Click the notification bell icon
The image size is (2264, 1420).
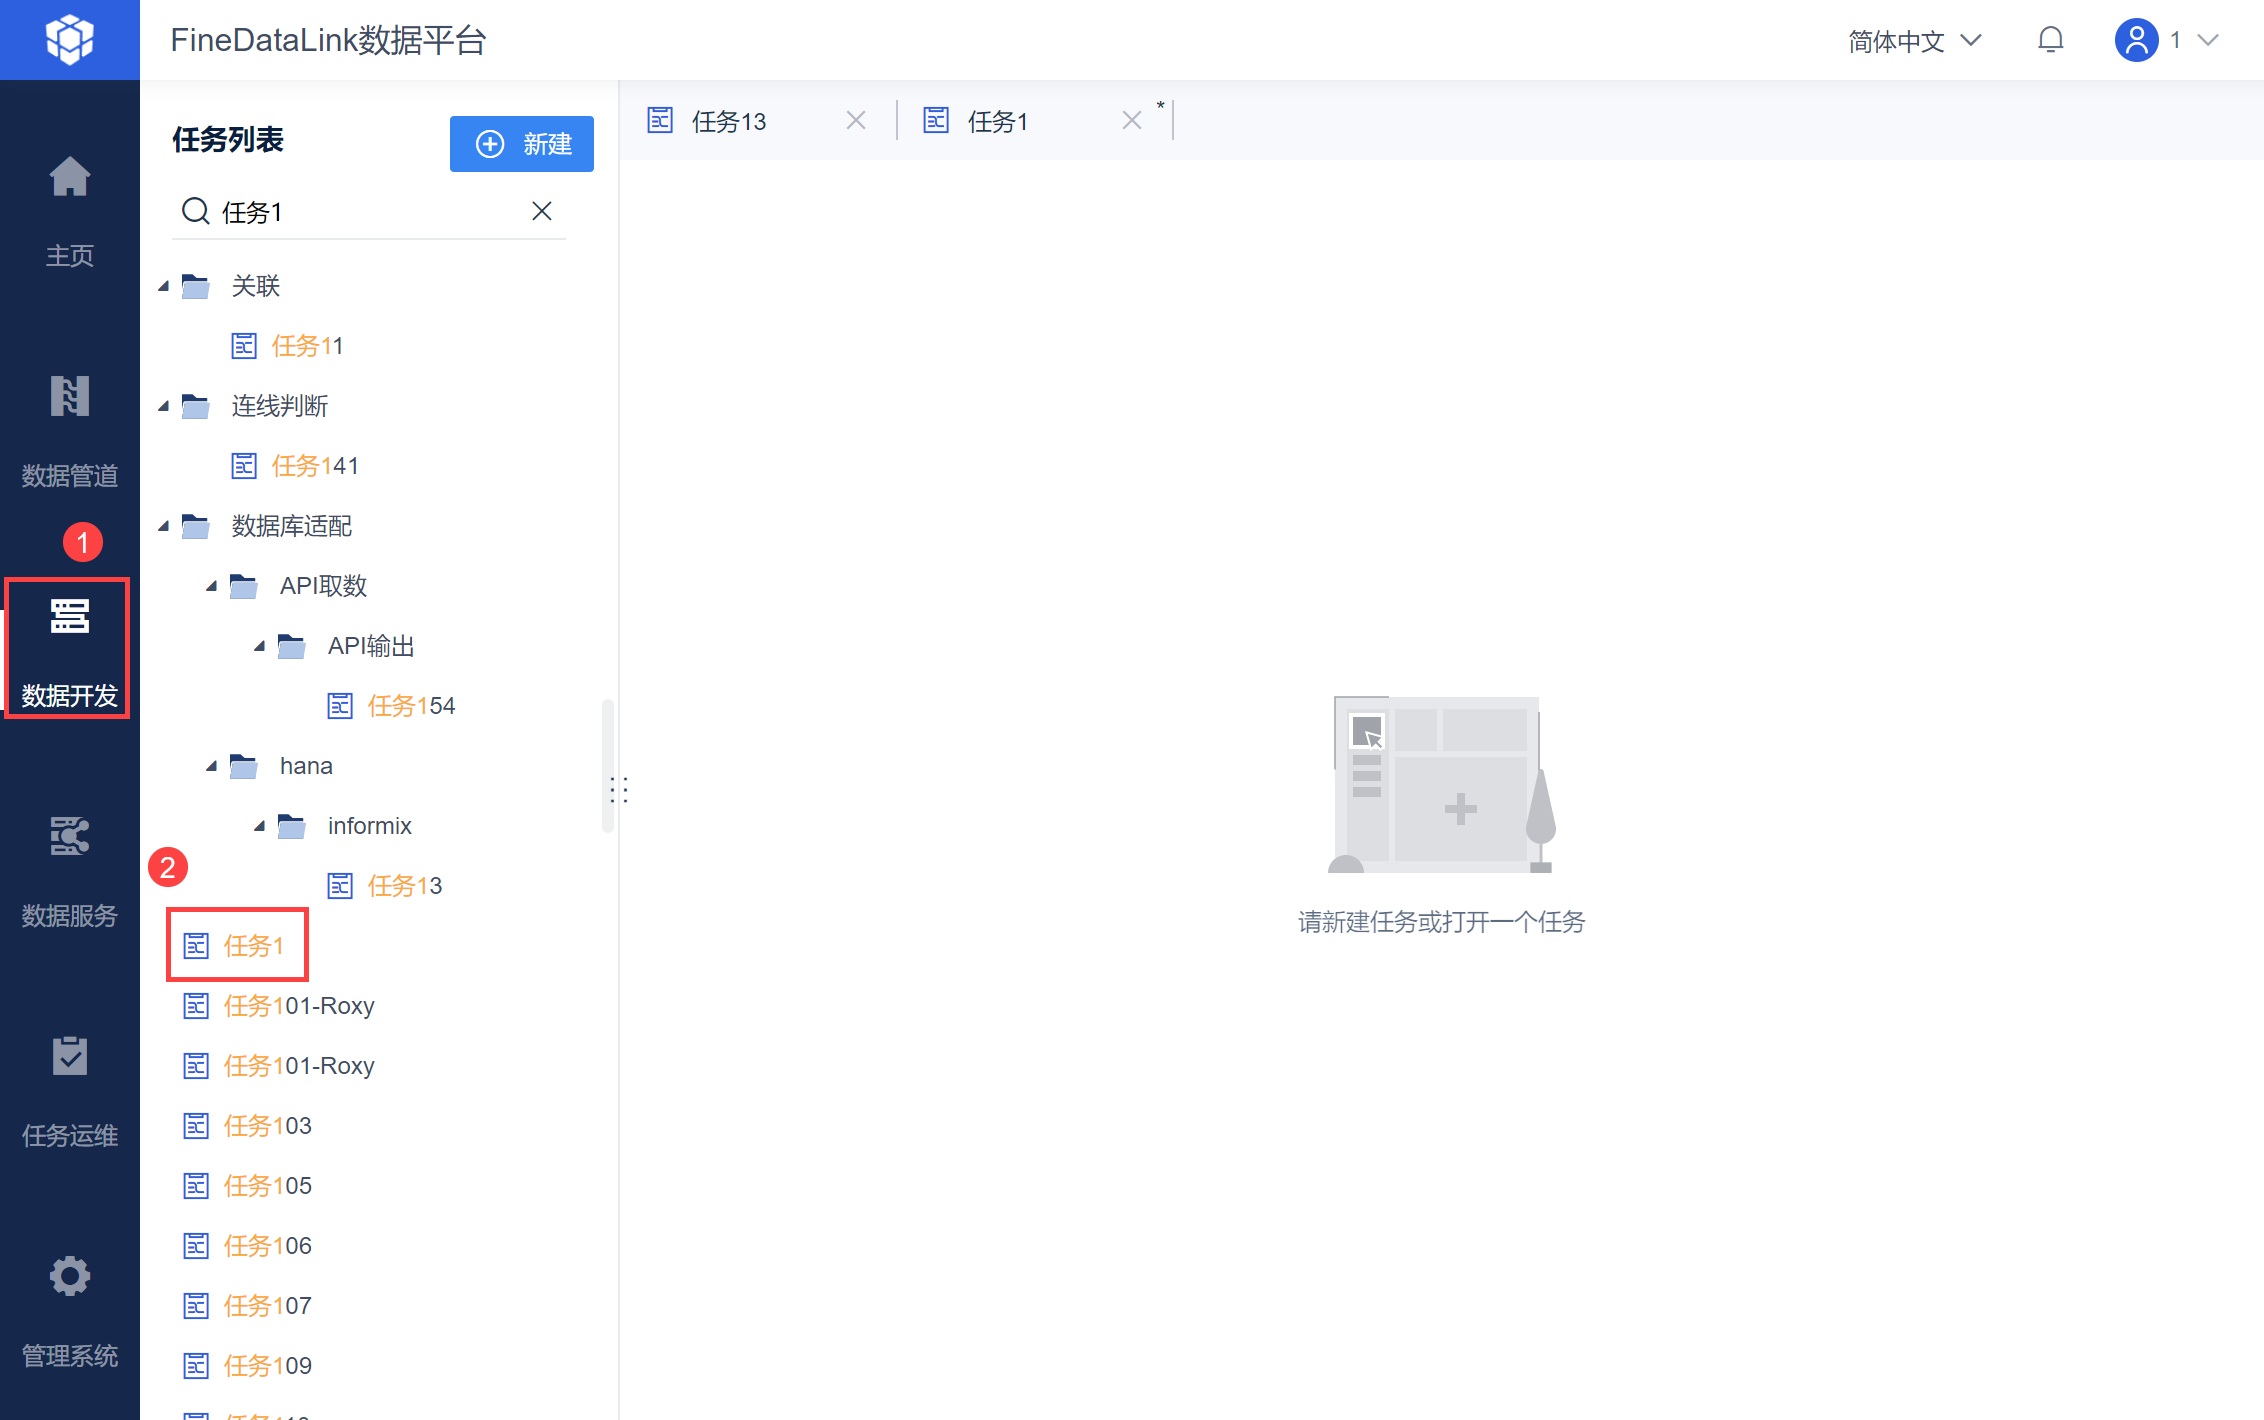[2050, 40]
